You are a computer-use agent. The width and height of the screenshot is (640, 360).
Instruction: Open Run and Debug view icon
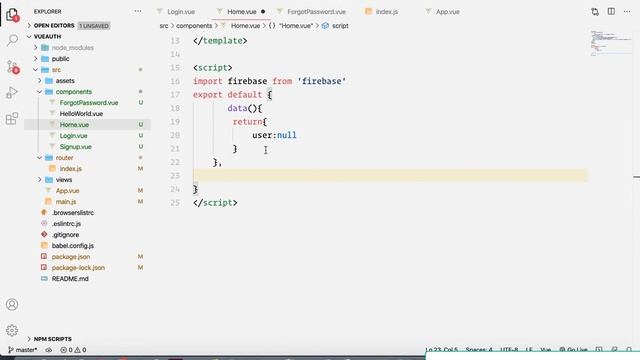12,93
